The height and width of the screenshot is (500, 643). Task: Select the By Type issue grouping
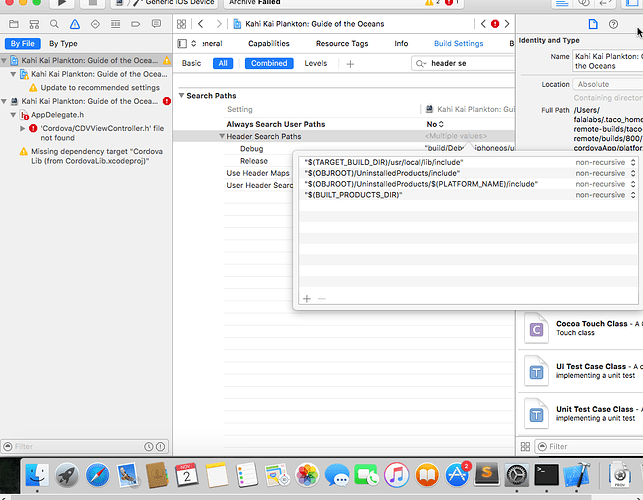pos(63,43)
